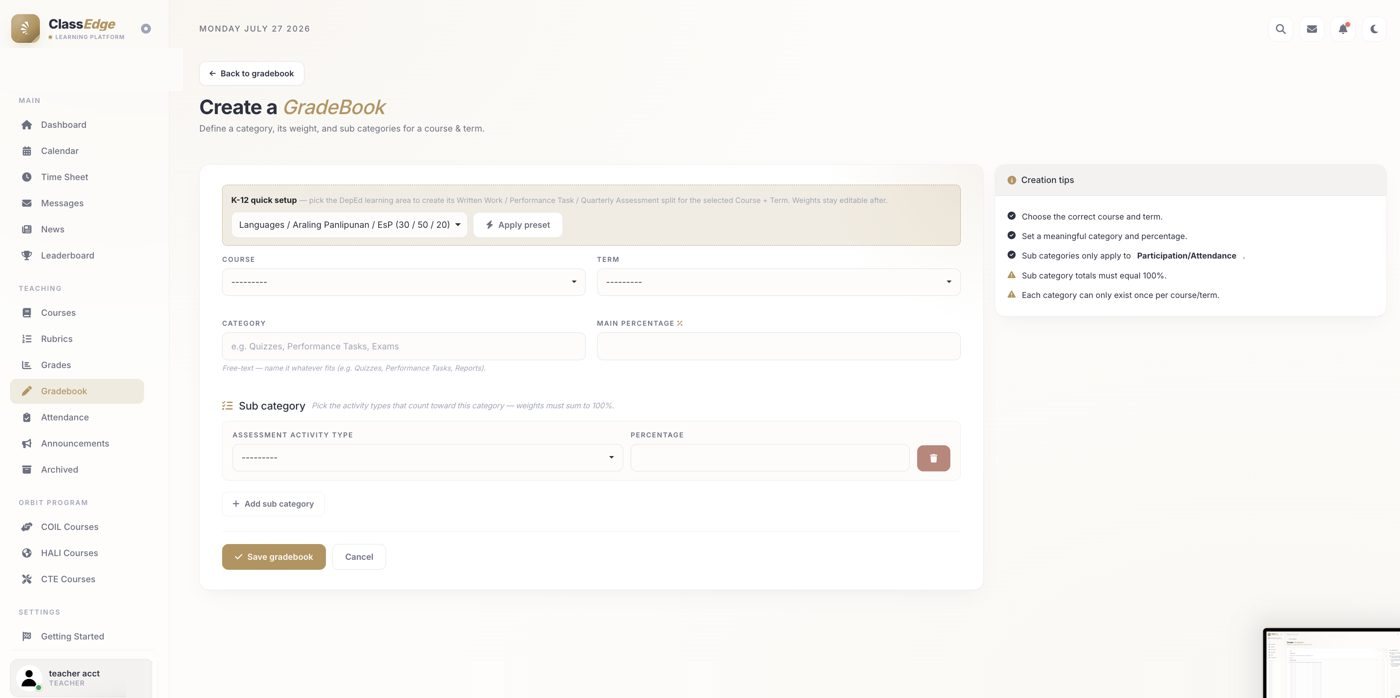Open the K-12 preset learning area dropdown
The height and width of the screenshot is (698, 1400).
(x=349, y=225)
